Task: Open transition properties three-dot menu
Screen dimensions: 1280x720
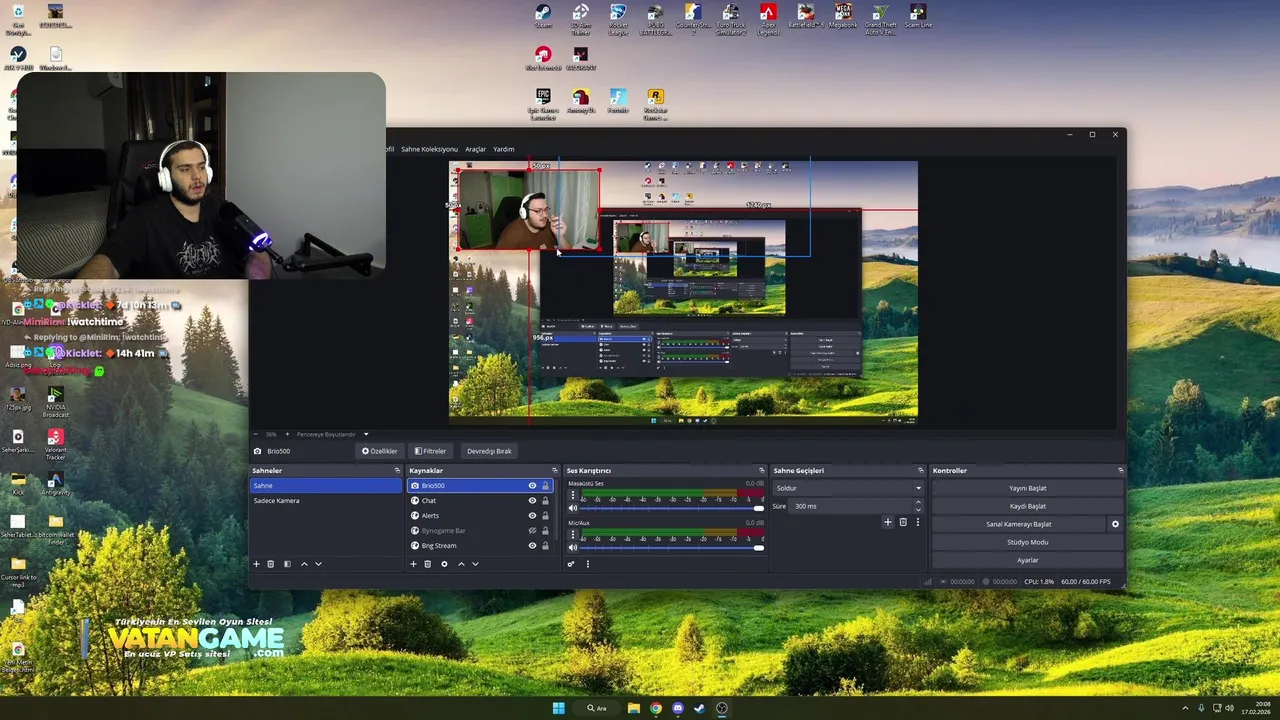Action: pos(917,522)
